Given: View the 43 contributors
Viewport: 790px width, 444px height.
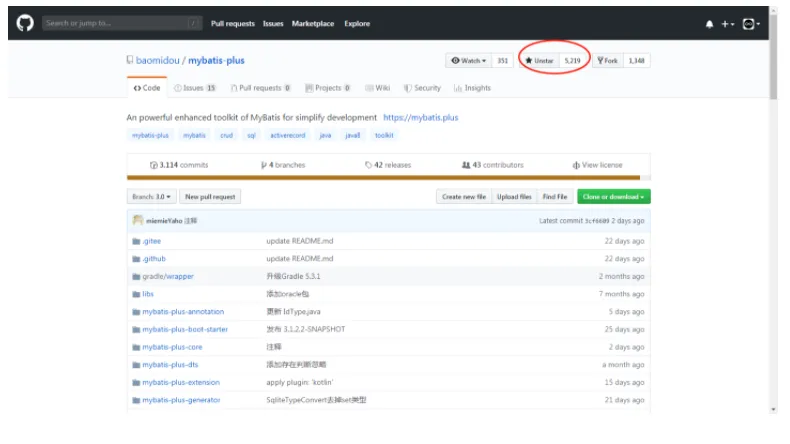Looking at the screenshot, I should tap(493, 165).
